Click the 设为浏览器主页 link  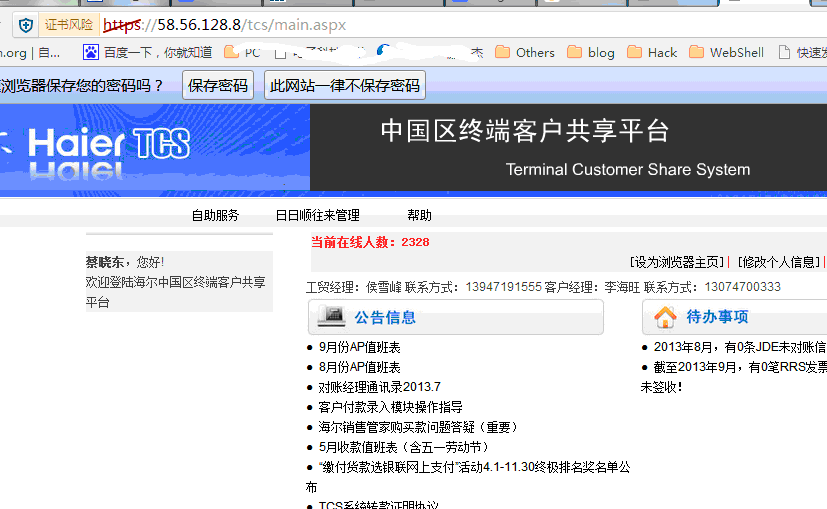click(x=677, y=262)
